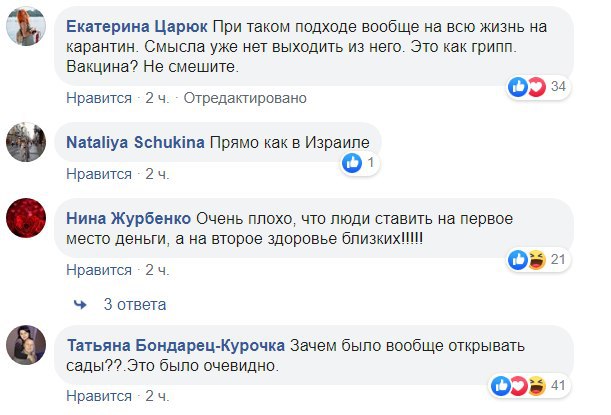611x415 pixels.
Task: Click the reply arrow icon before '3 ответа'
Action: [82, 304]
